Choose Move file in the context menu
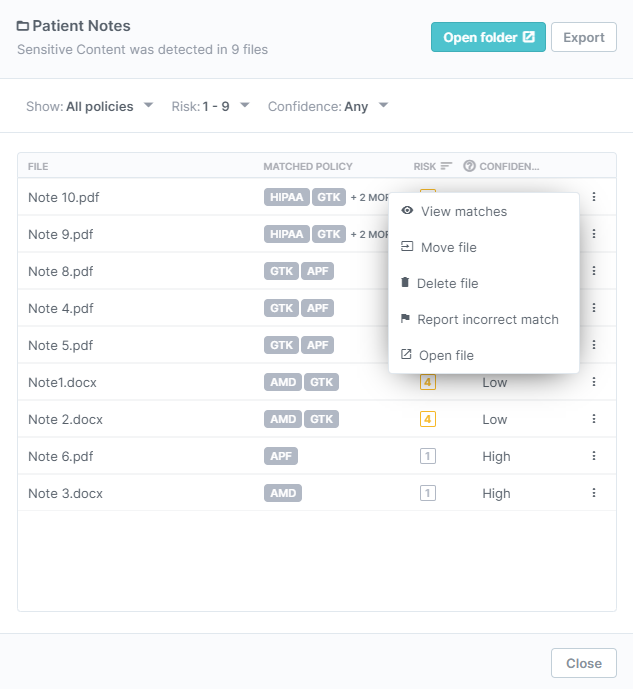The image size is (633, 689). coord(448,247)
